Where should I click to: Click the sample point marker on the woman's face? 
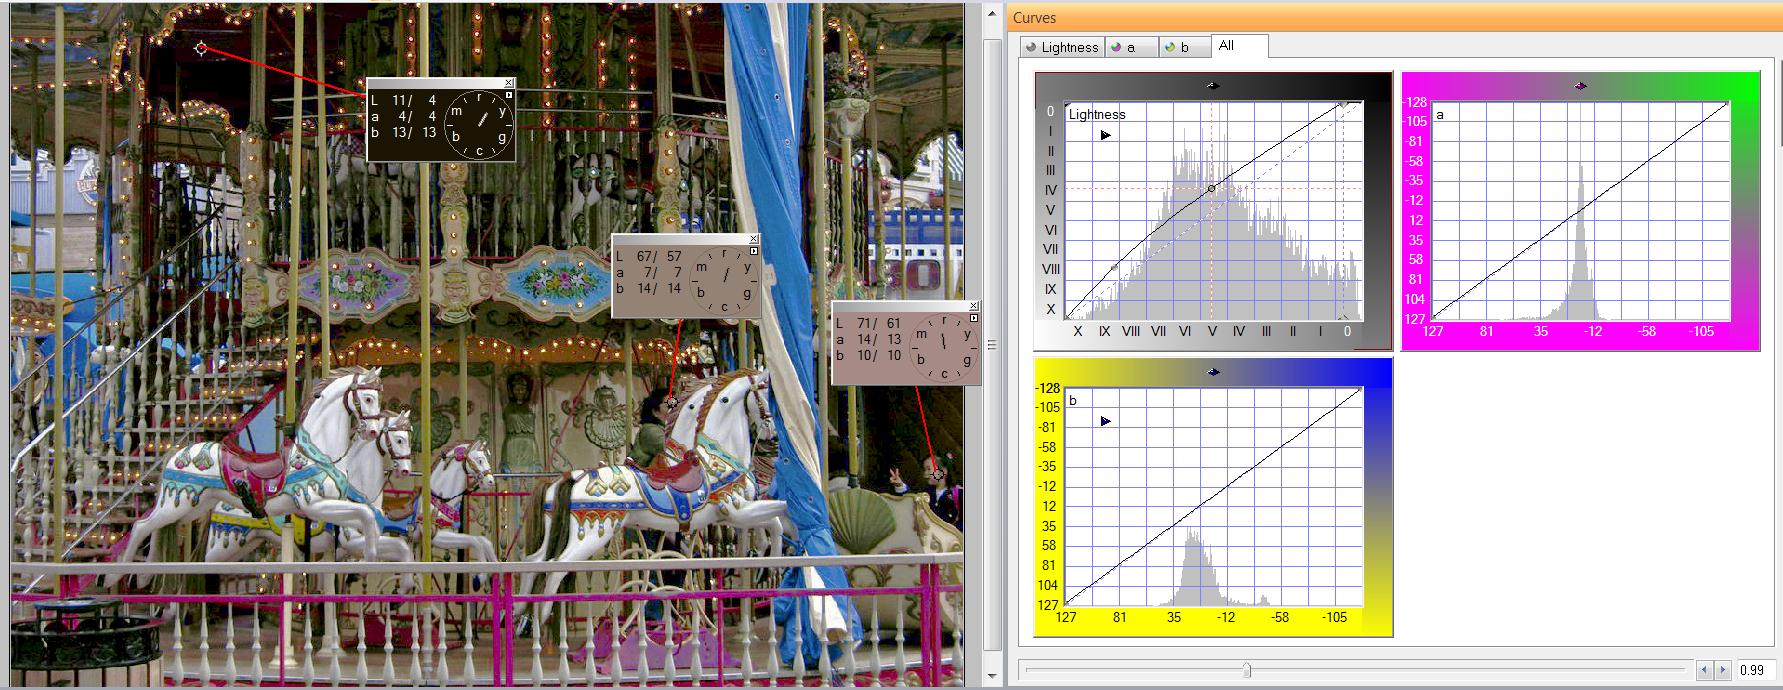pos(672,402)
